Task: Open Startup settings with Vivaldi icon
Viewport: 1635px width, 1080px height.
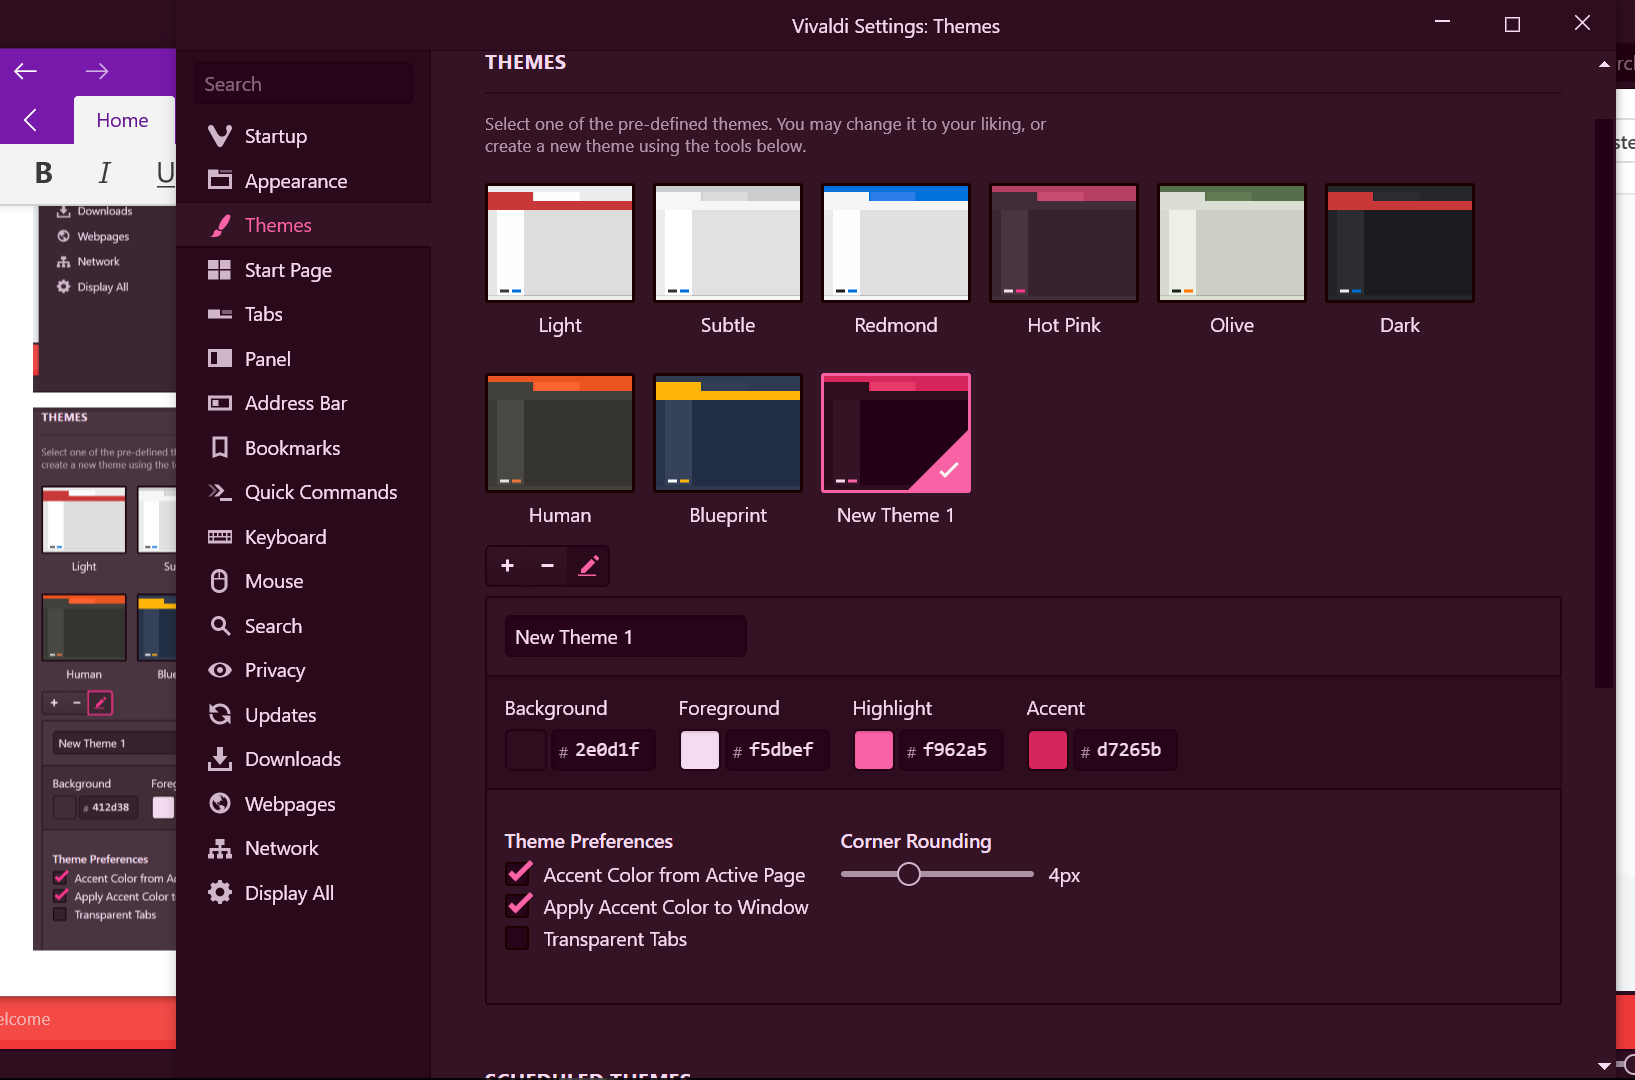Action: coord(275,136)
